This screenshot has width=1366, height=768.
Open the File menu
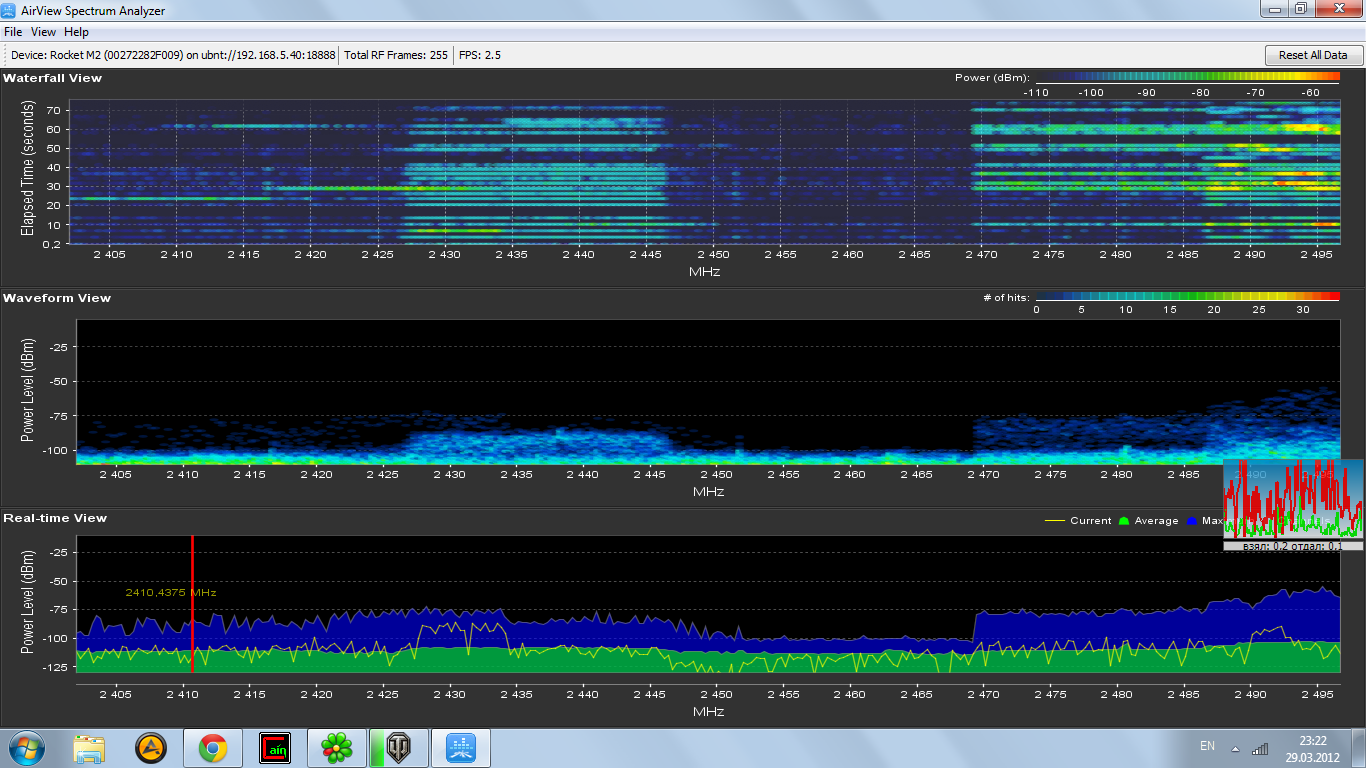coord(13,32)
